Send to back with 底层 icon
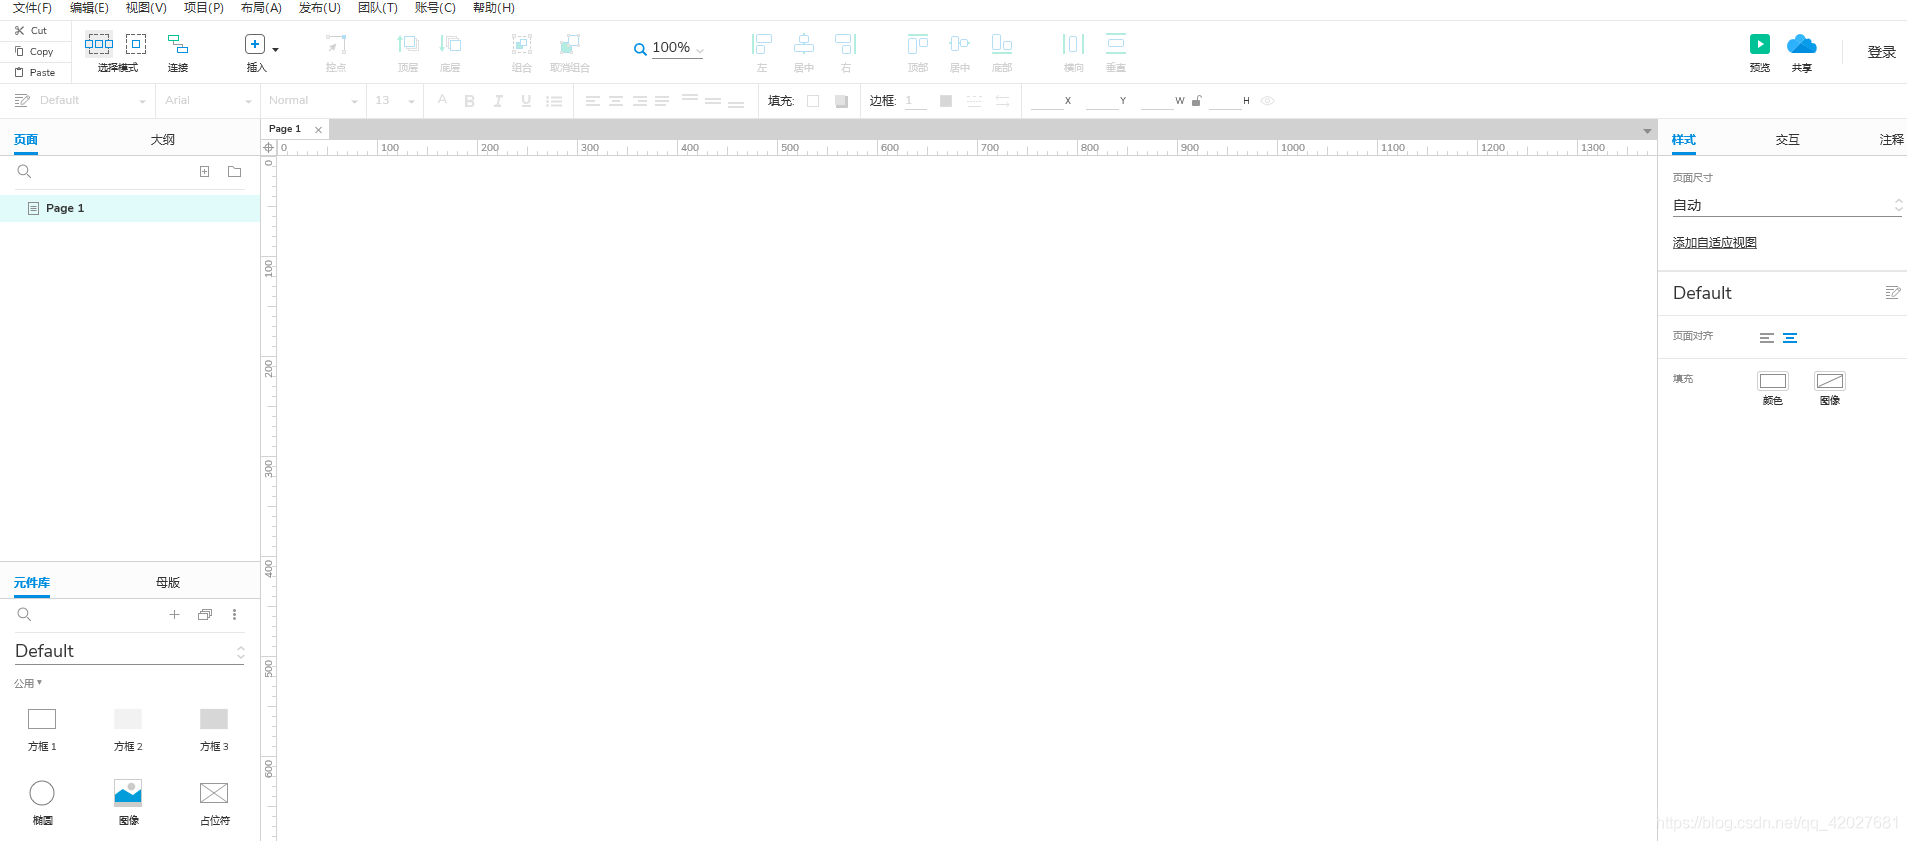The height and width of the screenshot is (841, 1907). tap(450, 45)
